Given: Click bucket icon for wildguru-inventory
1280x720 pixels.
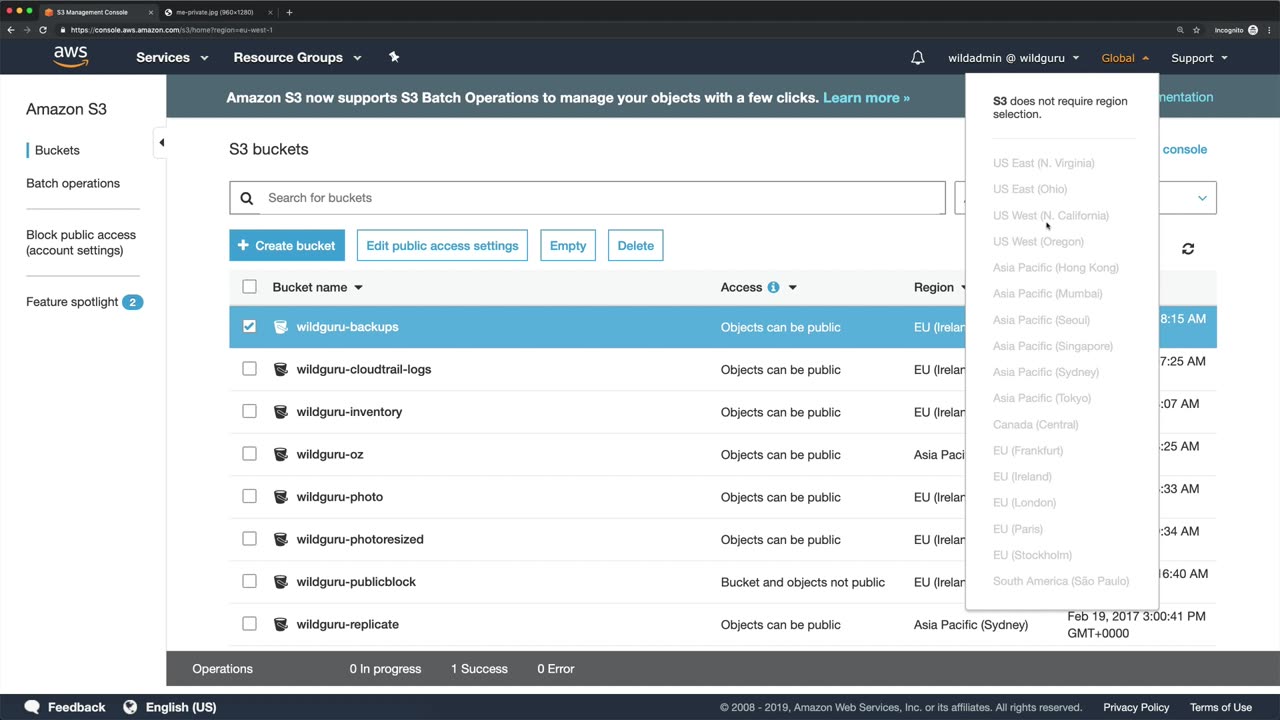Looking at the screenshot, I should pyautogui.click(x=281, y=412).
